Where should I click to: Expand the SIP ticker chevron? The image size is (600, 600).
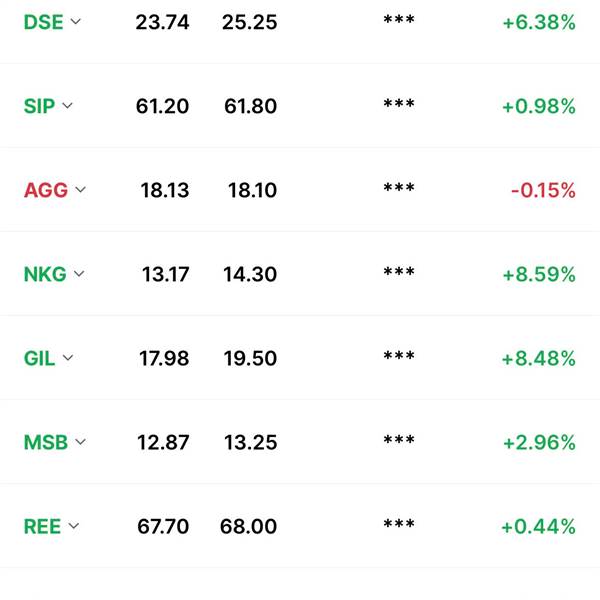coord(67,105)
